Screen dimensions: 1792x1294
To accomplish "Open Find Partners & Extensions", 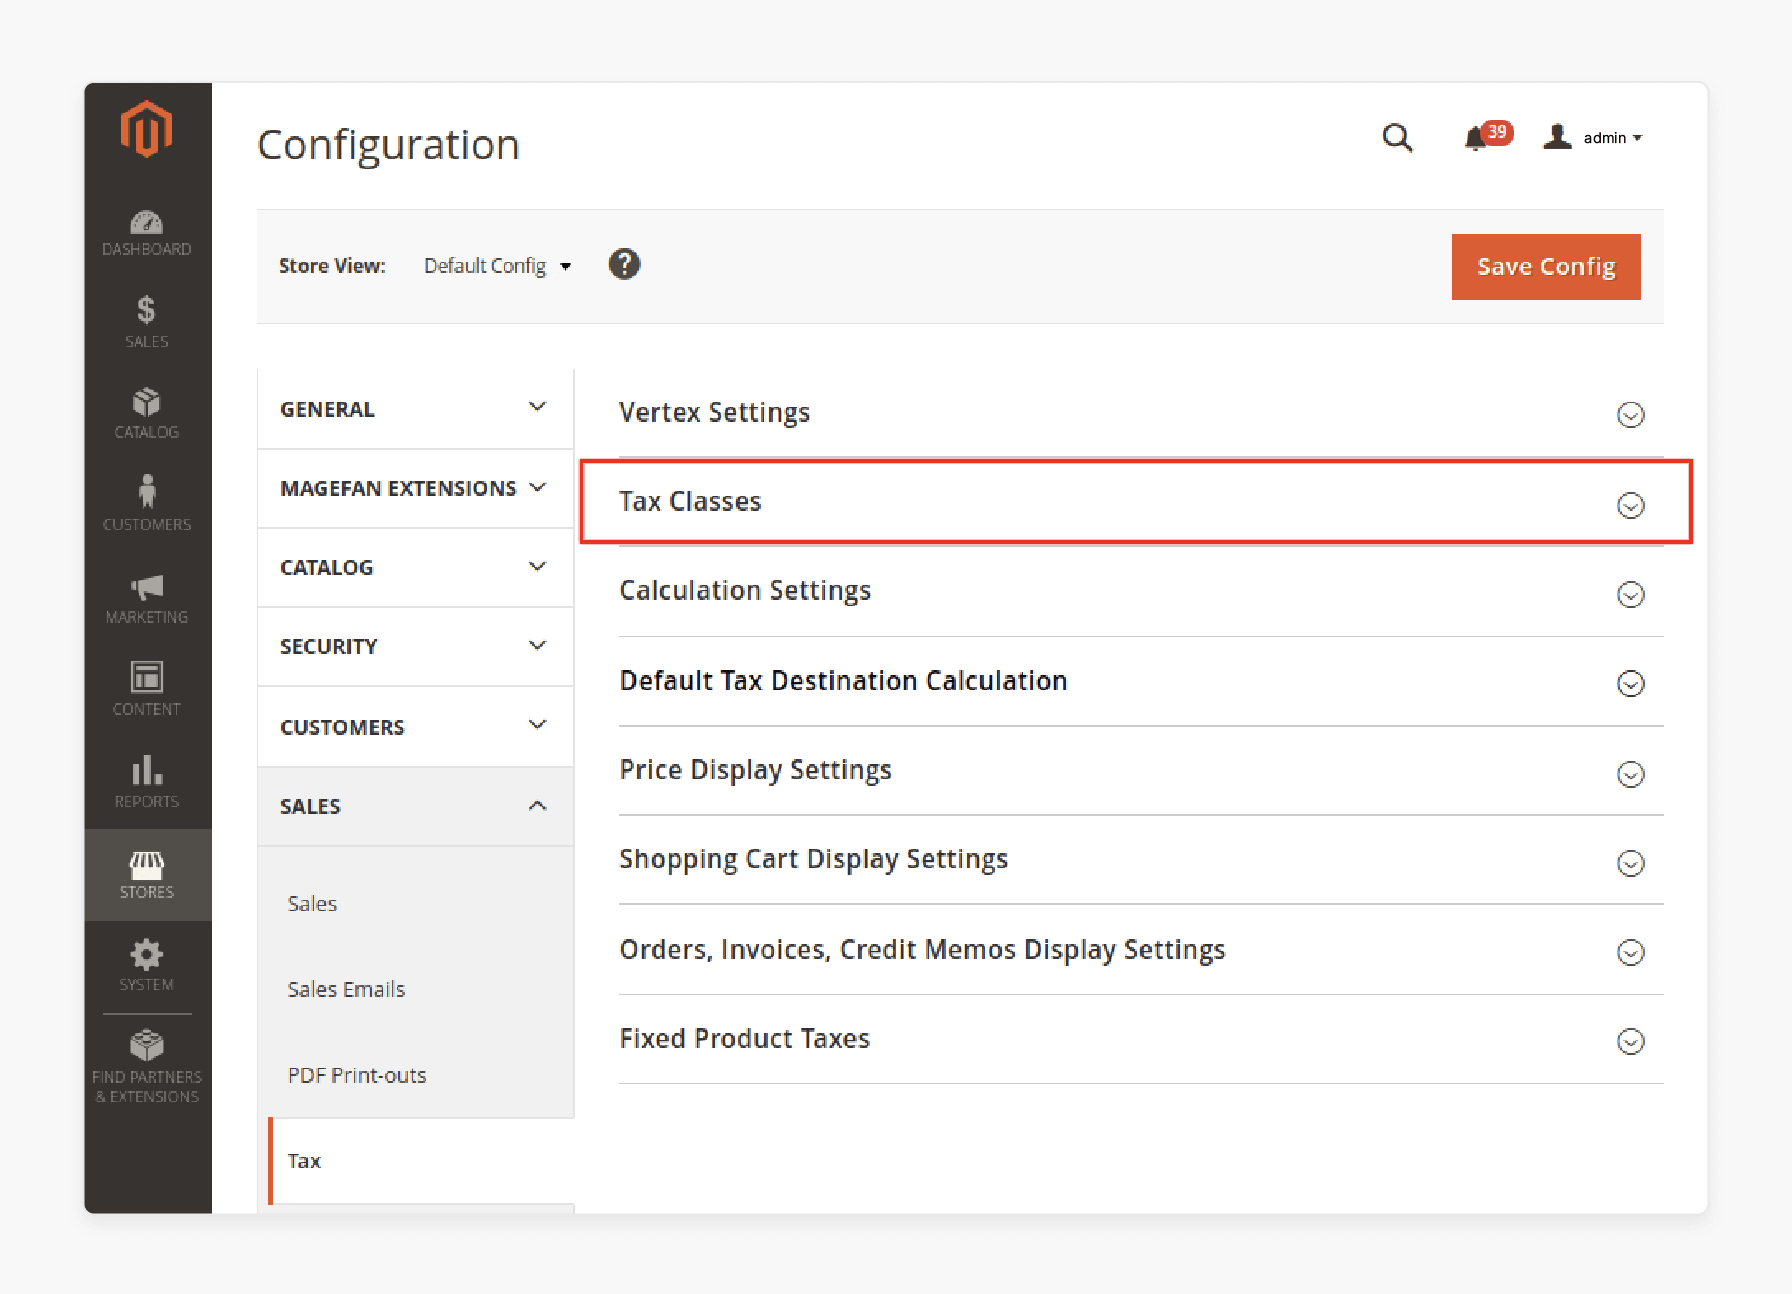I will click(147, 1067).
